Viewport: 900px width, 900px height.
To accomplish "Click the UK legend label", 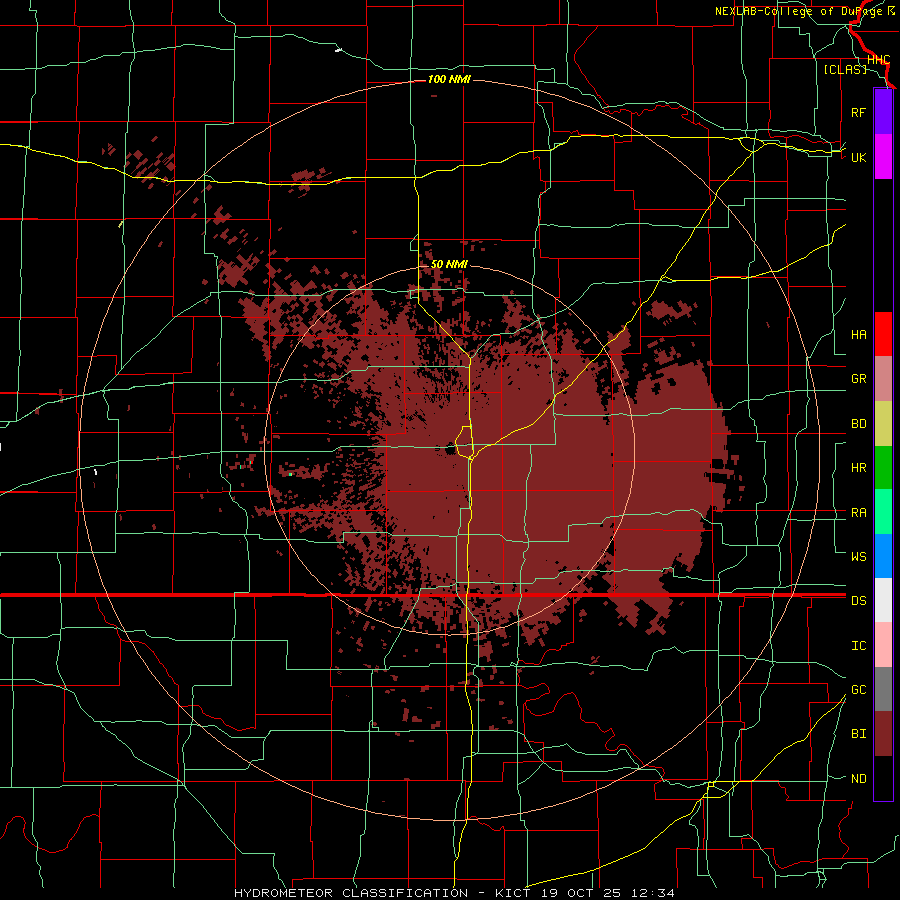I will (x=858, y=157).
